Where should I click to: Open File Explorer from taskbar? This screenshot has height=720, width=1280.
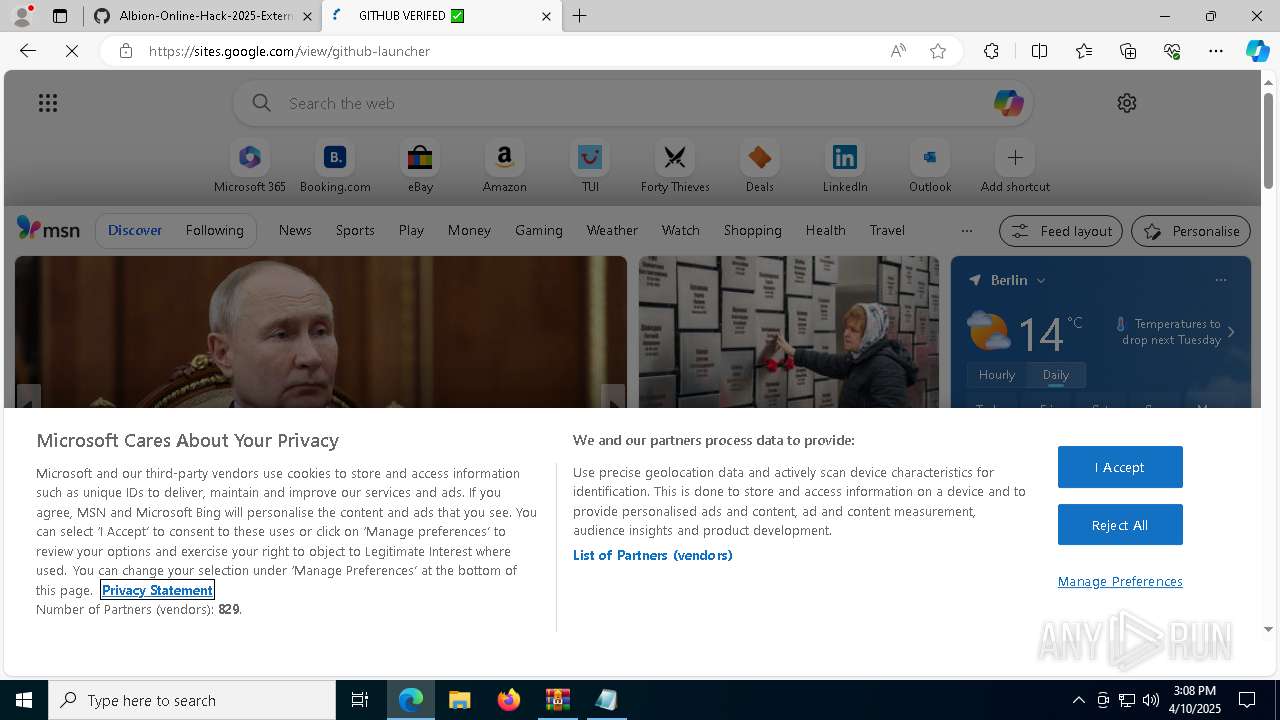pyautogui.click(x=460, y=700)
